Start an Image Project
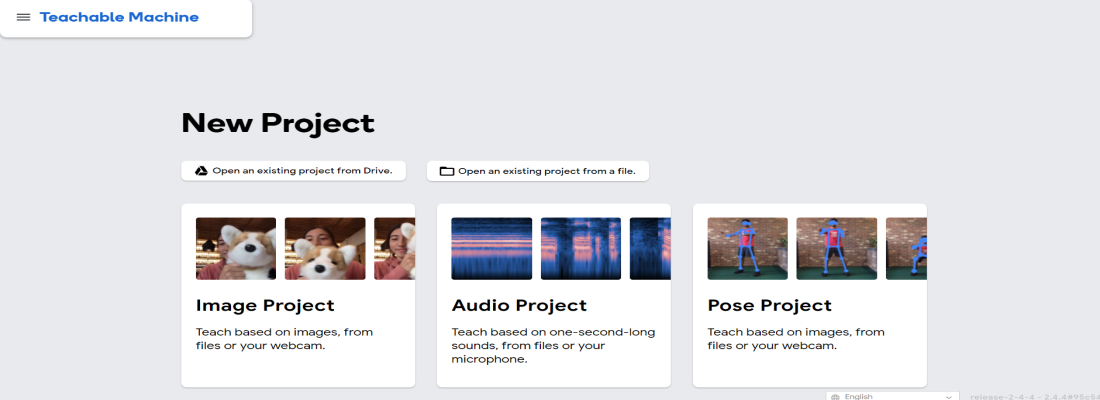Screen dimensions: 1100x400 [x=265, y=305]
